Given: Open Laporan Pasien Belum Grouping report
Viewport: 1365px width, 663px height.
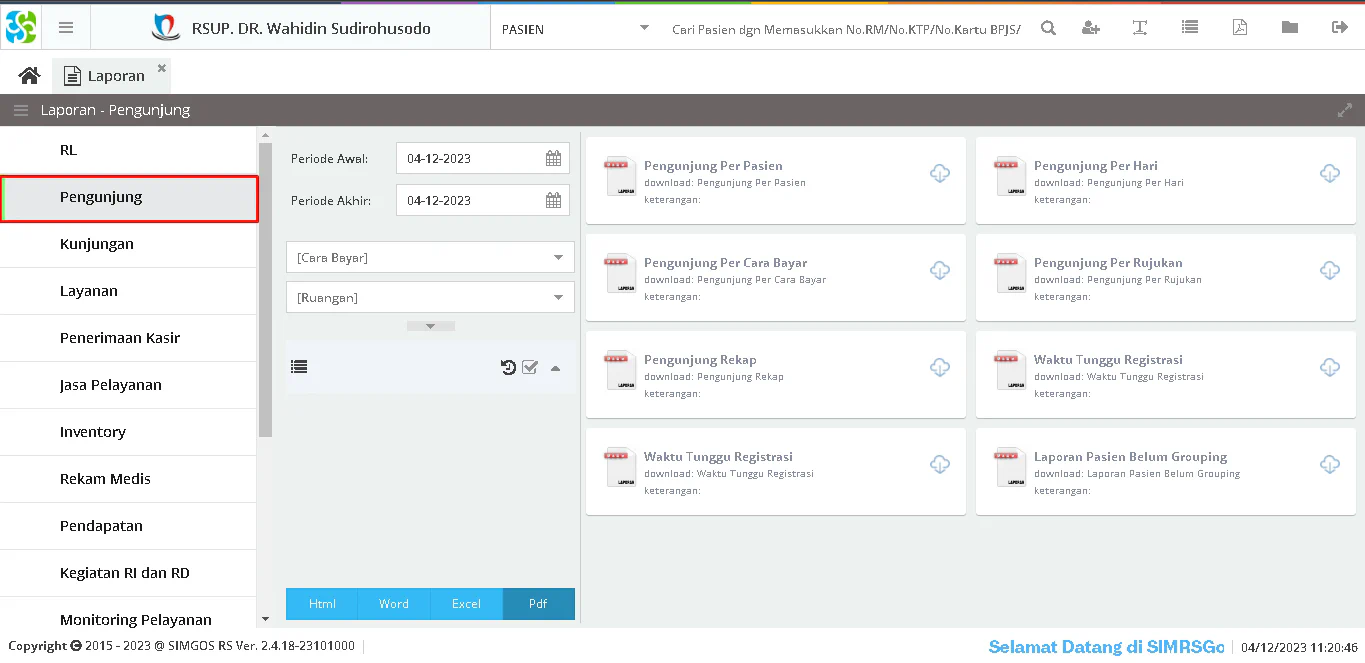Looking at the screenshot, I should coord(1130,457).
